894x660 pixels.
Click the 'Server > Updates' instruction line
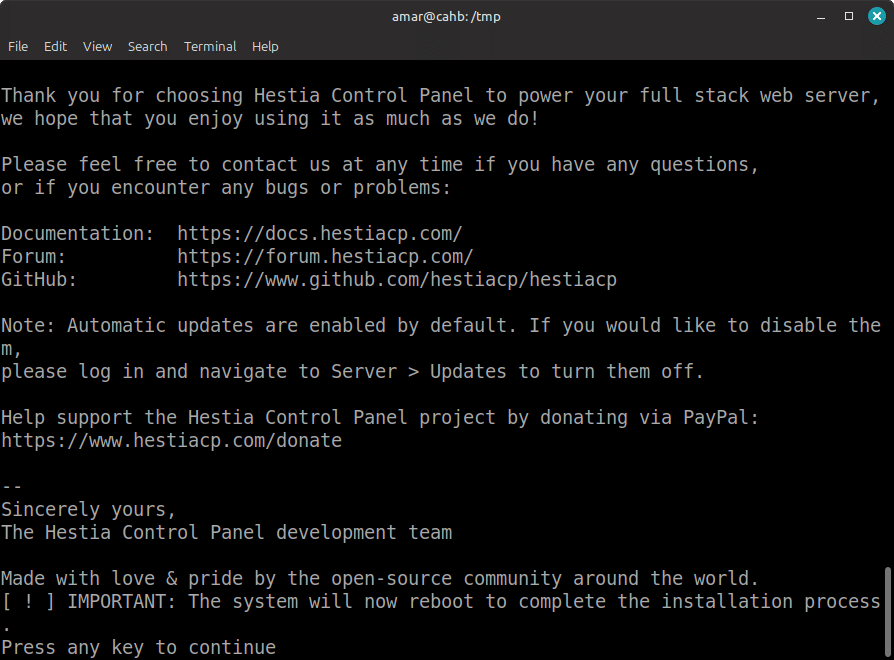pos(352,372)
